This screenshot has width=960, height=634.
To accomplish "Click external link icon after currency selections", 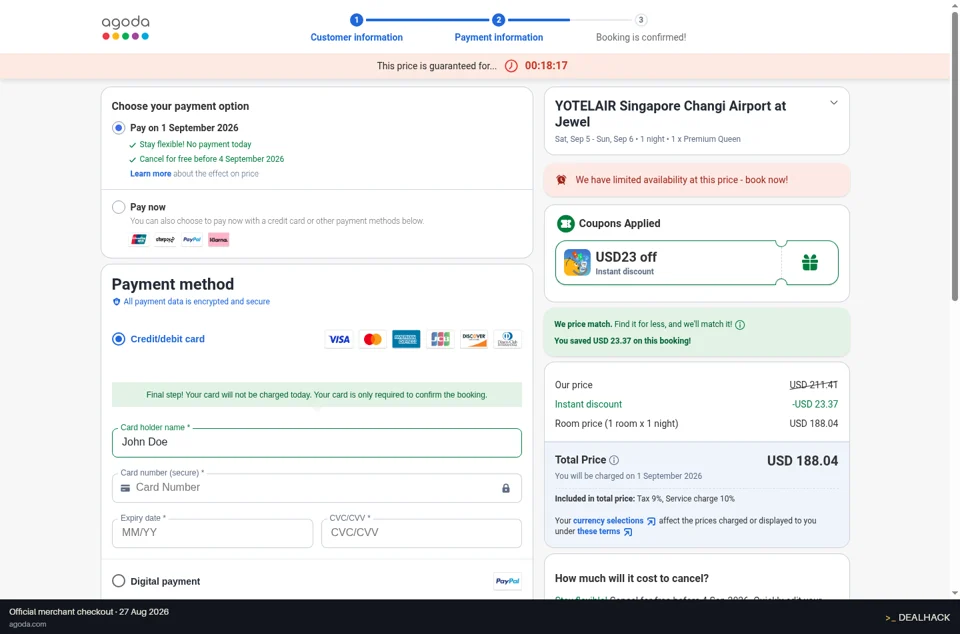I will pyautogui.click(x=651, y=521).
